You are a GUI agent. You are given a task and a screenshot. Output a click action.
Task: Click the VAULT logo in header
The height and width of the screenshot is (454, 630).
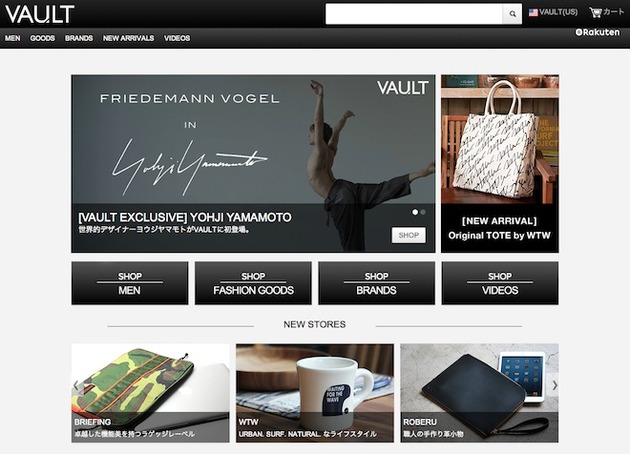point(40,14)
